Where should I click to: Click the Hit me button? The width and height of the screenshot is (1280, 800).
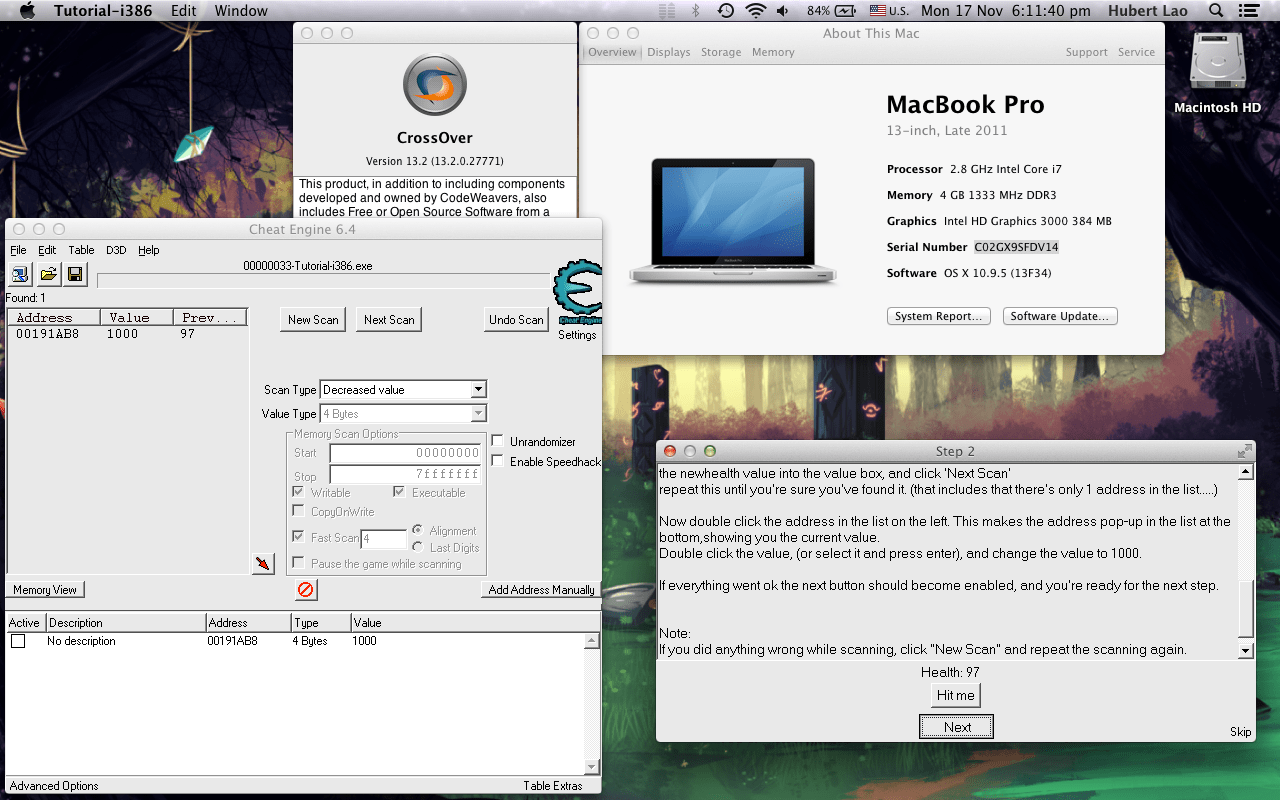point(955,695)
